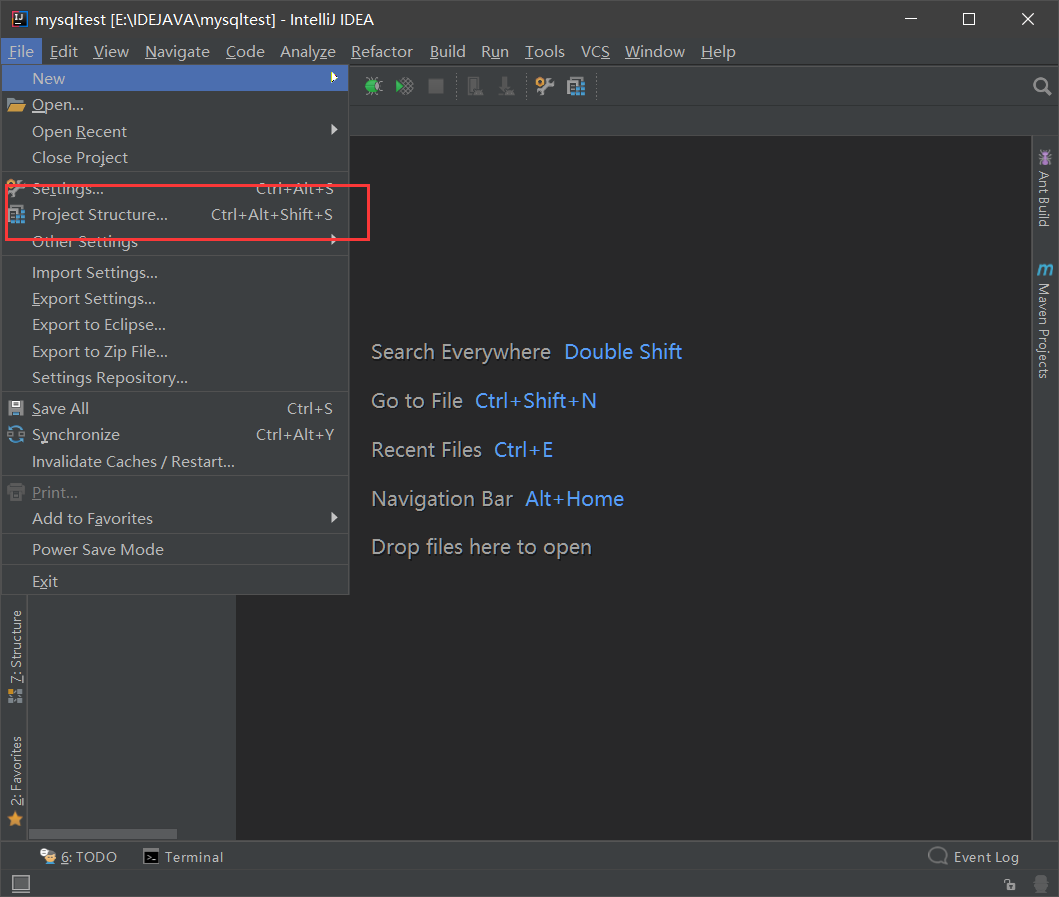Open the Refactor menu

tap(382, 51)
